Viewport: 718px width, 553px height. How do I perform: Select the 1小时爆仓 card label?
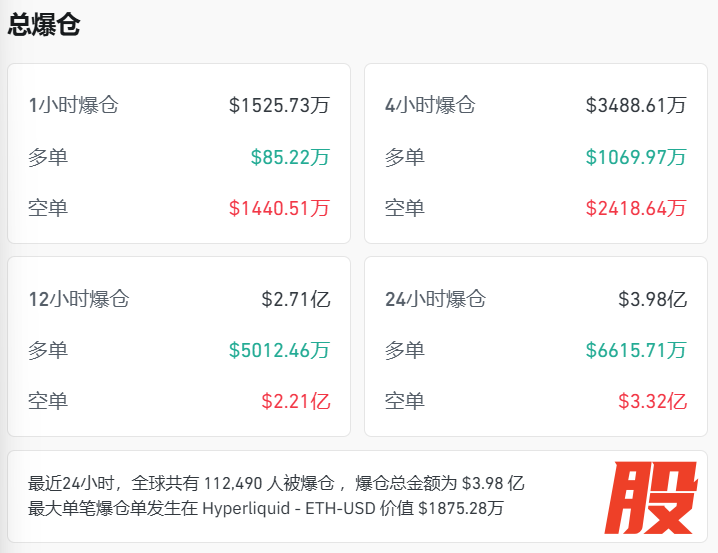coord(74,104)
